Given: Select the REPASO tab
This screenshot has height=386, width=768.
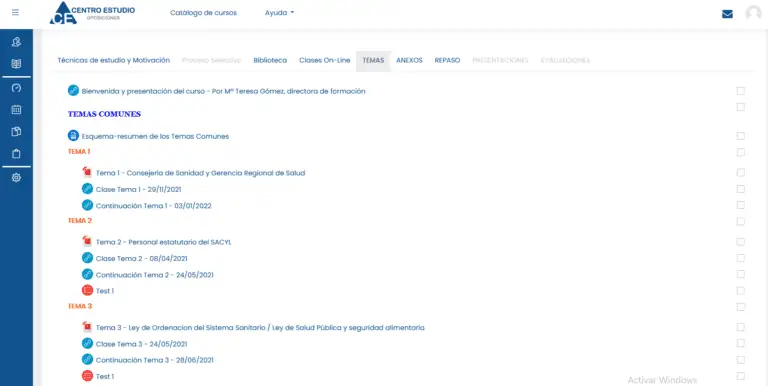Looking at the screenshot, I should tap(447, 60).
